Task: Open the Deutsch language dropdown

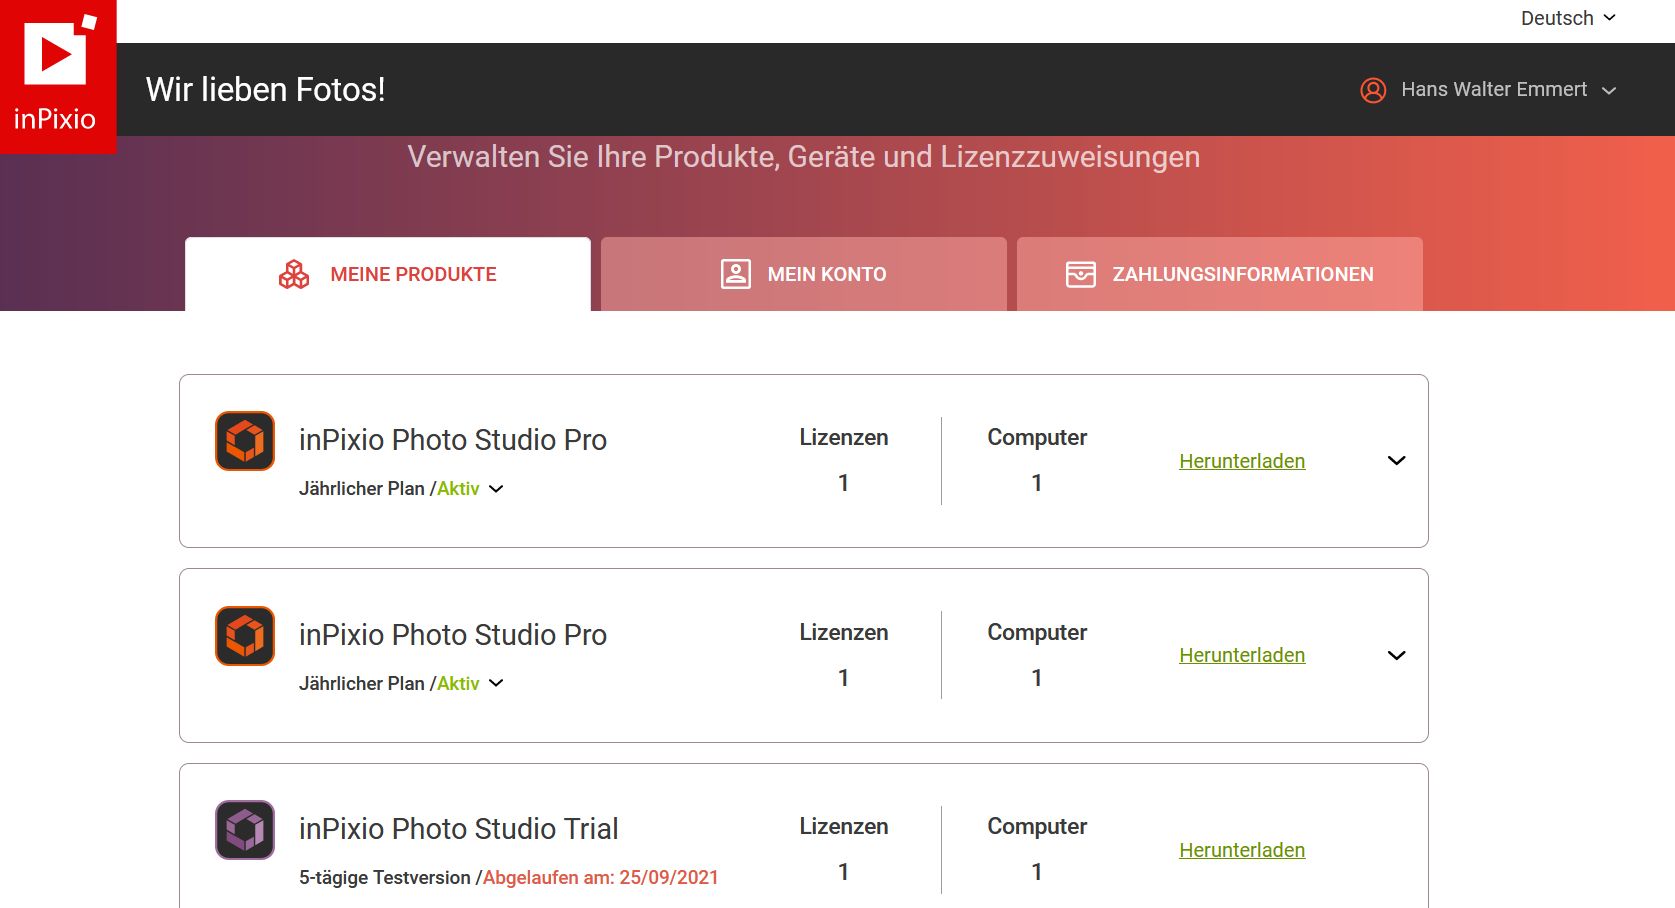Action: [x=1568, y=18]
